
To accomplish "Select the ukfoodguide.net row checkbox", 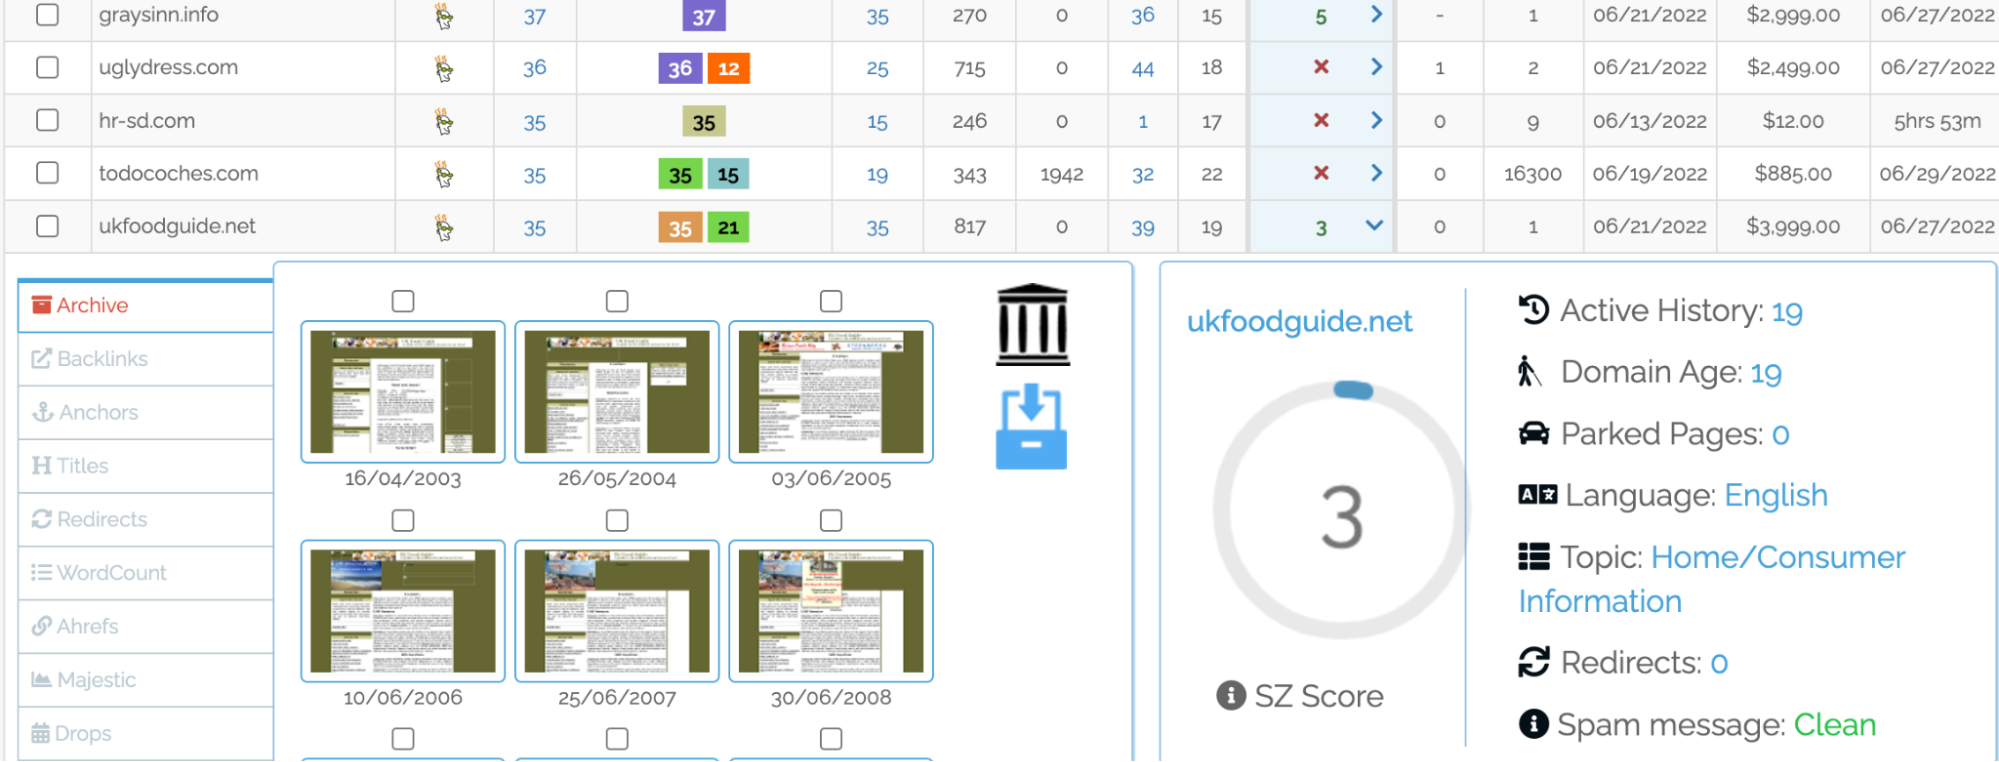I will (47, 226).
